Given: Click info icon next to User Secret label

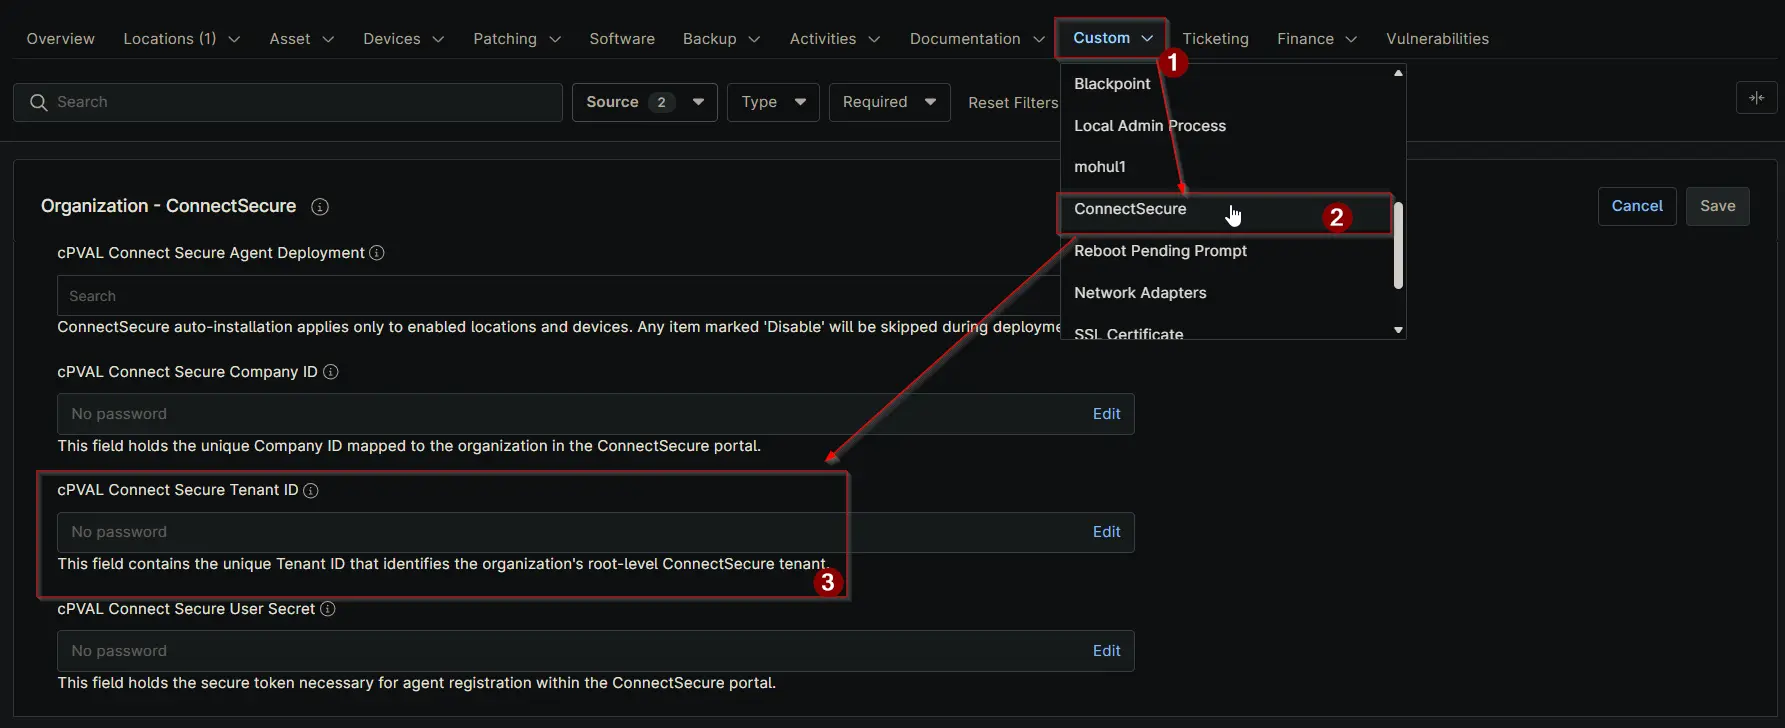Looking at the screenshot, I should pos(328,609).
